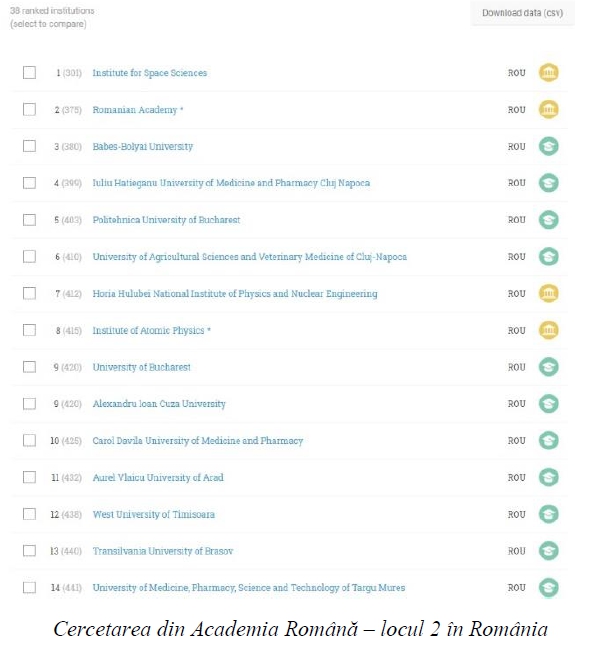Screen dimensions: 589x645
Task: Tick the Transilvania University of Brasov checkbox
Action: coord(29,551)
